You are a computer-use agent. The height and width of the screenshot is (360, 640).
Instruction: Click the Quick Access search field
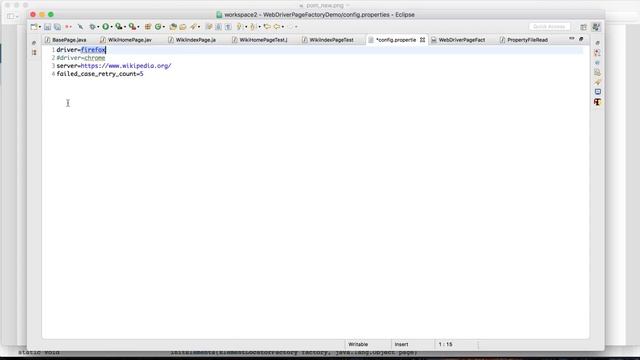tap(549, 27)
